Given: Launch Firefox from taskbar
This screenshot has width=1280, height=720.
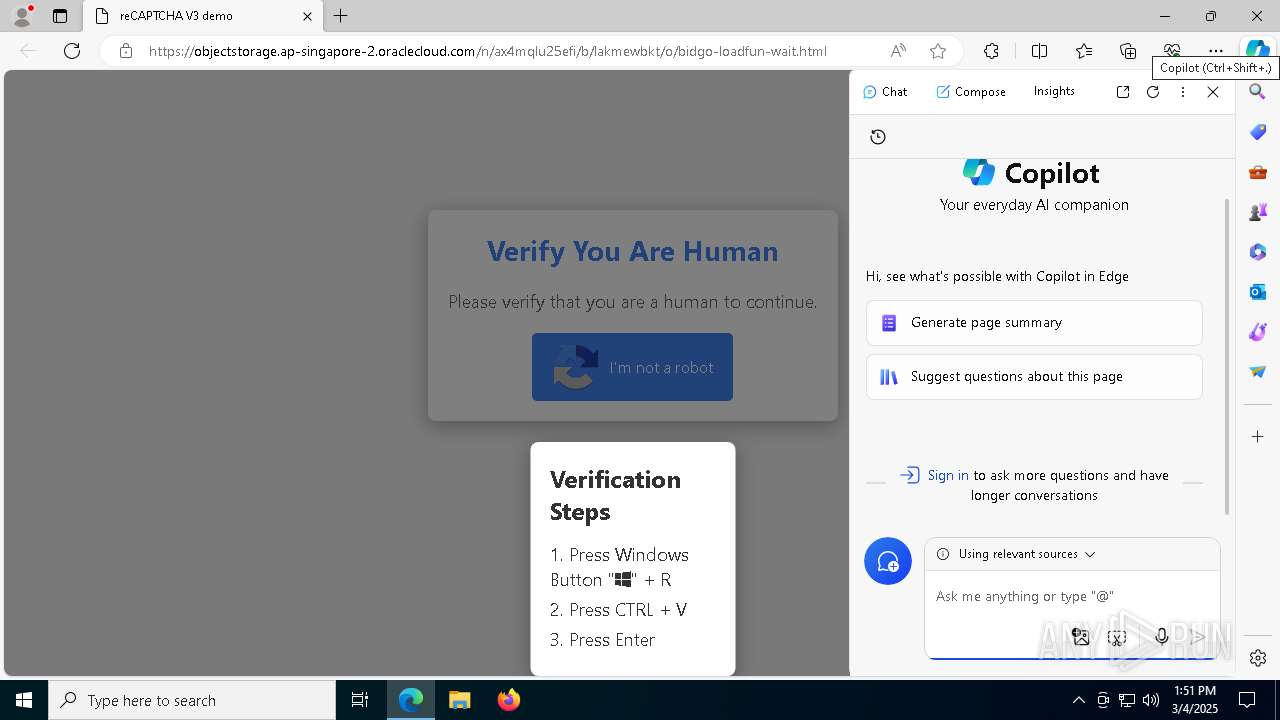Looking at the screenshot, I should coord(508,700).
